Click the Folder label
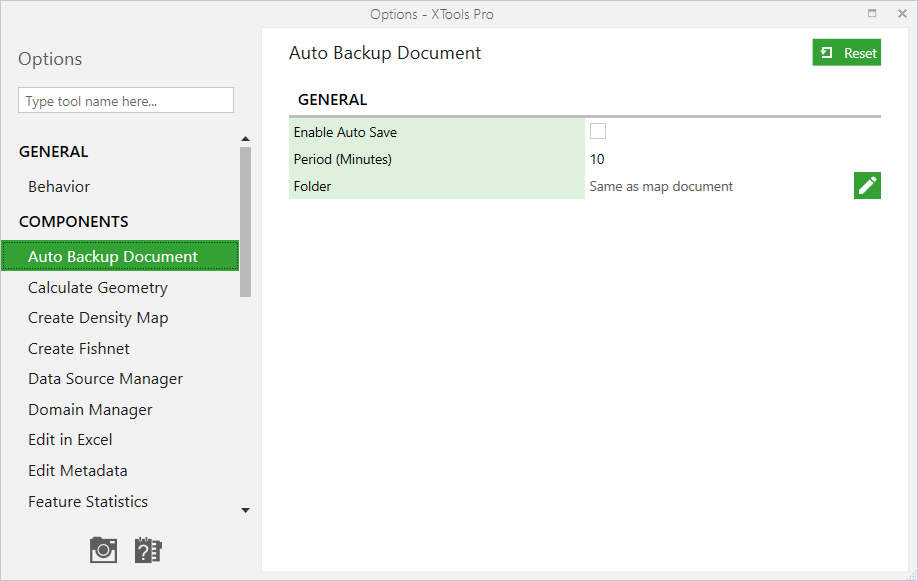The height and width of the screenshot is (581, 918). (x=312, y=186)
